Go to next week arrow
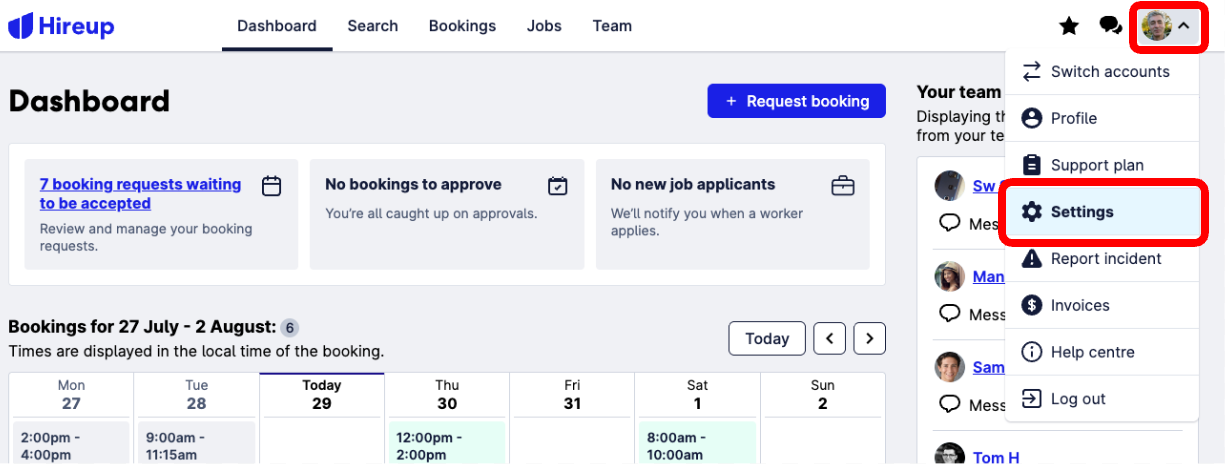The height and width of the screenshot is (464, 1225). pos(870,339)
